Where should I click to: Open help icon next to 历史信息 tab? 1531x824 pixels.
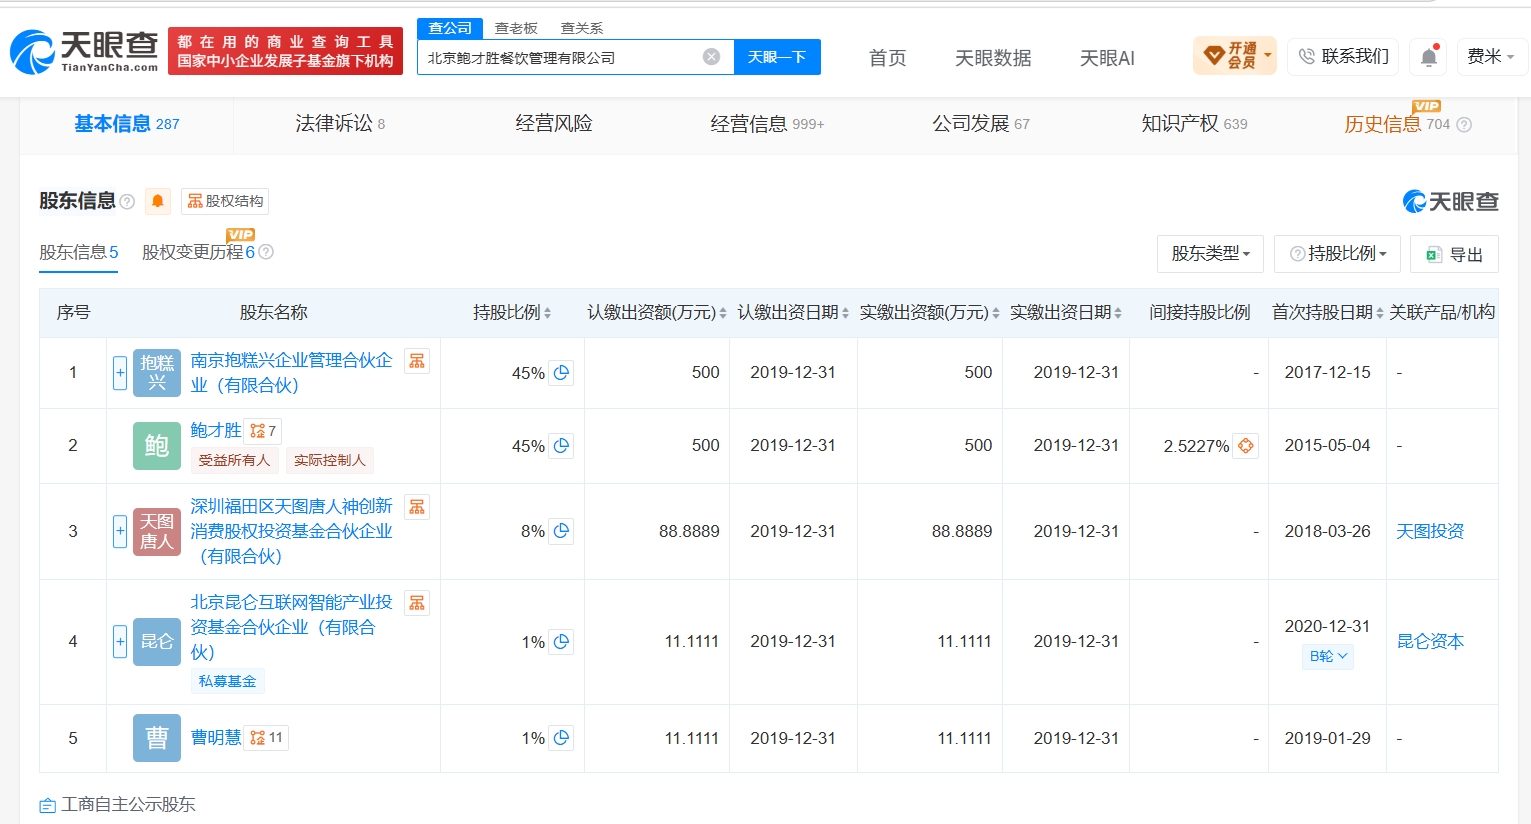click(1464, 125)
